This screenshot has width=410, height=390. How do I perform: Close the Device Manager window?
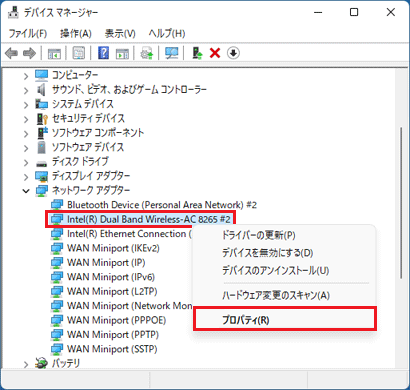point(390,12)
